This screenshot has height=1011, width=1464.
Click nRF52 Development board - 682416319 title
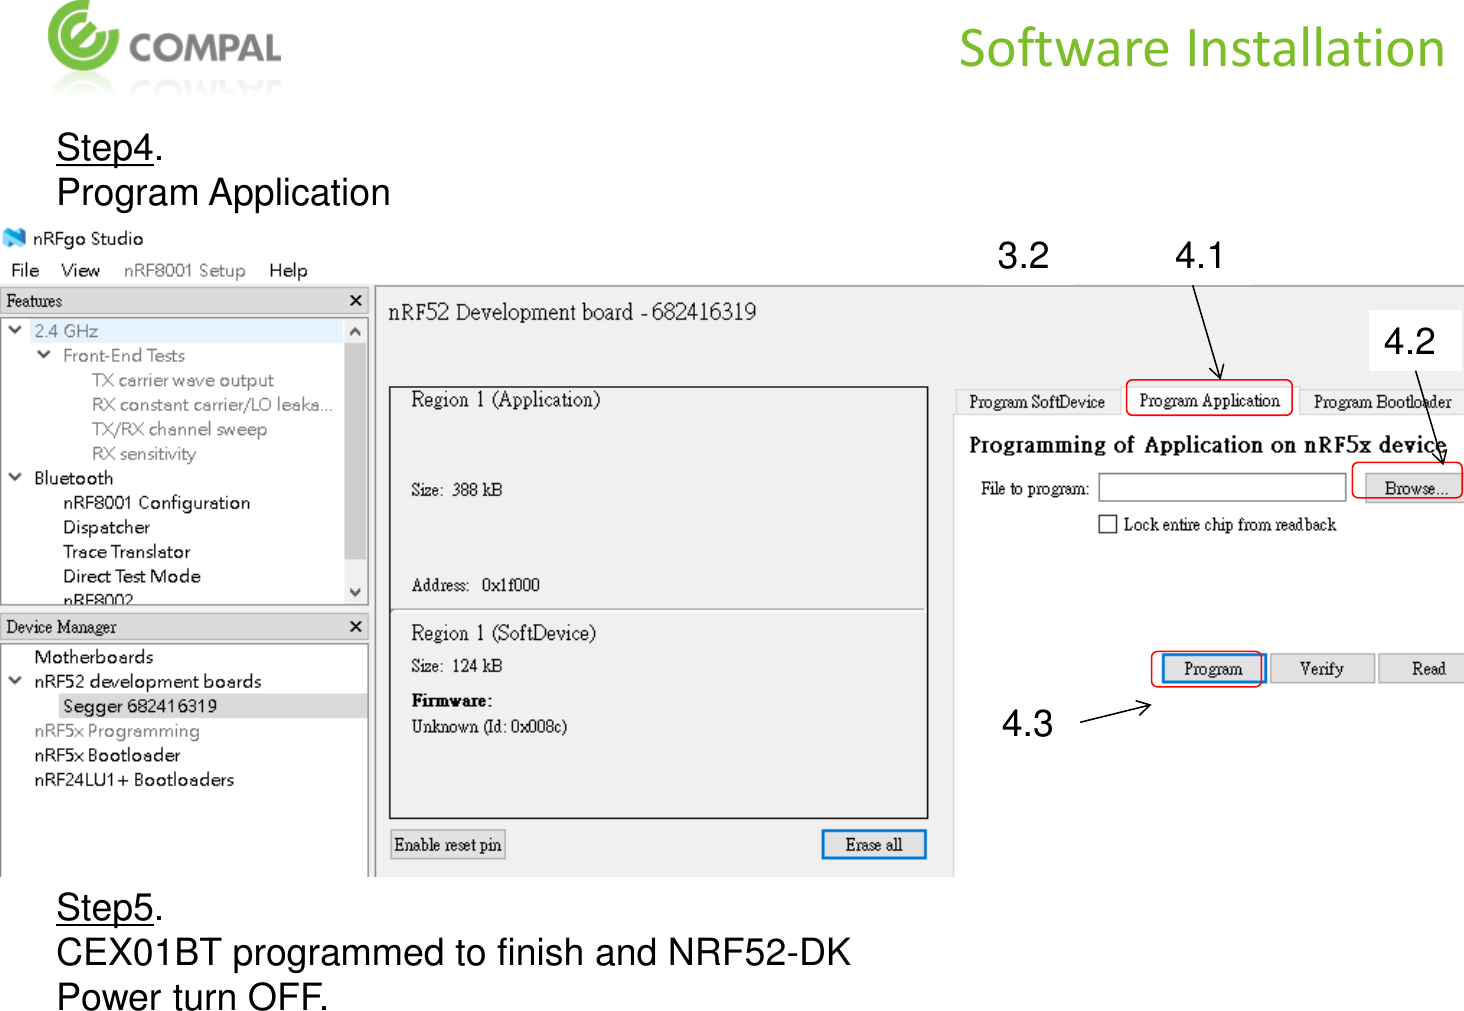[x=572, y=312]
